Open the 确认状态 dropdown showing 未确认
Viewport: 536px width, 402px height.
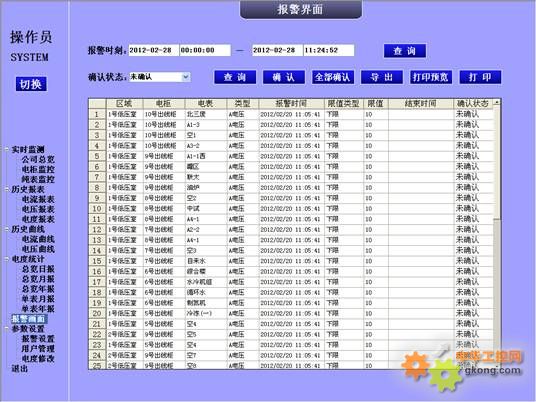tap(160, 77)
